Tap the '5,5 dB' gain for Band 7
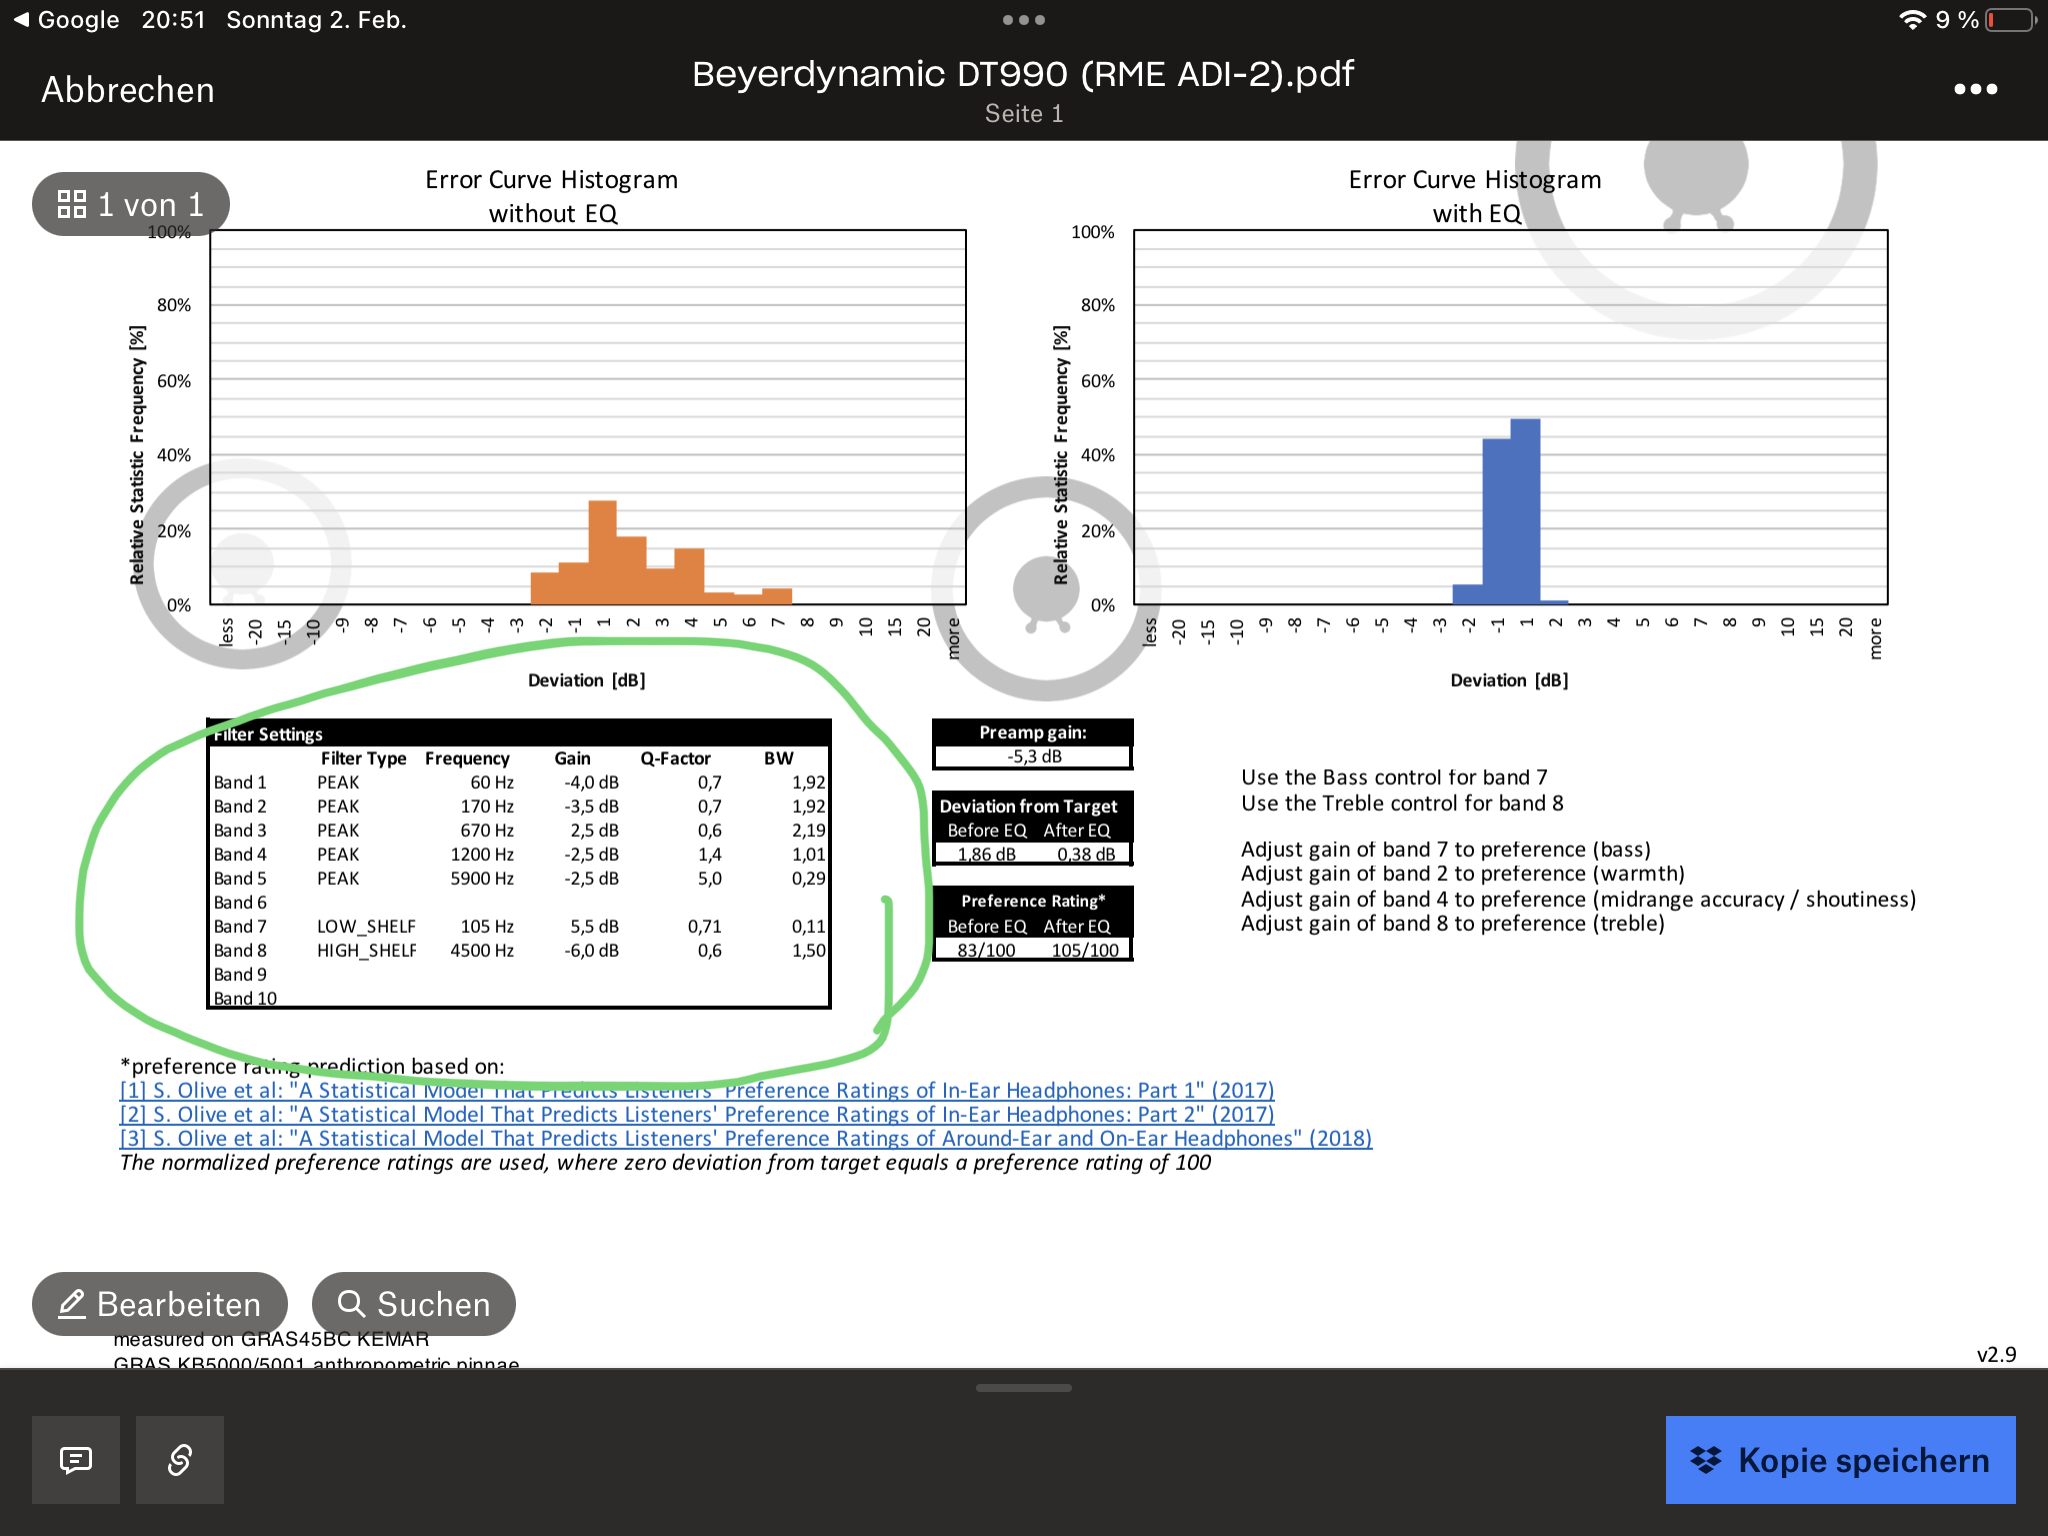 pyautogui.click(x=594, y=926)
